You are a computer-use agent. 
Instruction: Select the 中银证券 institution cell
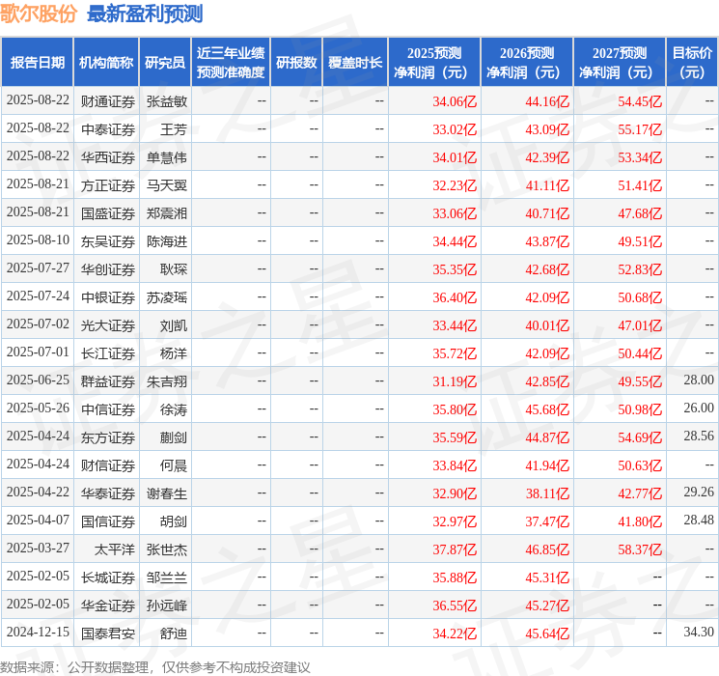pos(108,298)
